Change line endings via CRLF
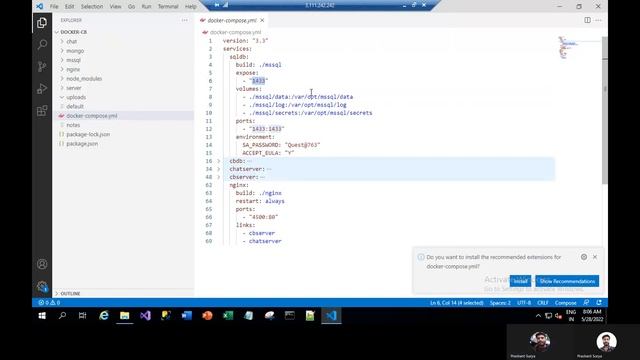This screenshot has width=640, height=360. pos(543,303)
